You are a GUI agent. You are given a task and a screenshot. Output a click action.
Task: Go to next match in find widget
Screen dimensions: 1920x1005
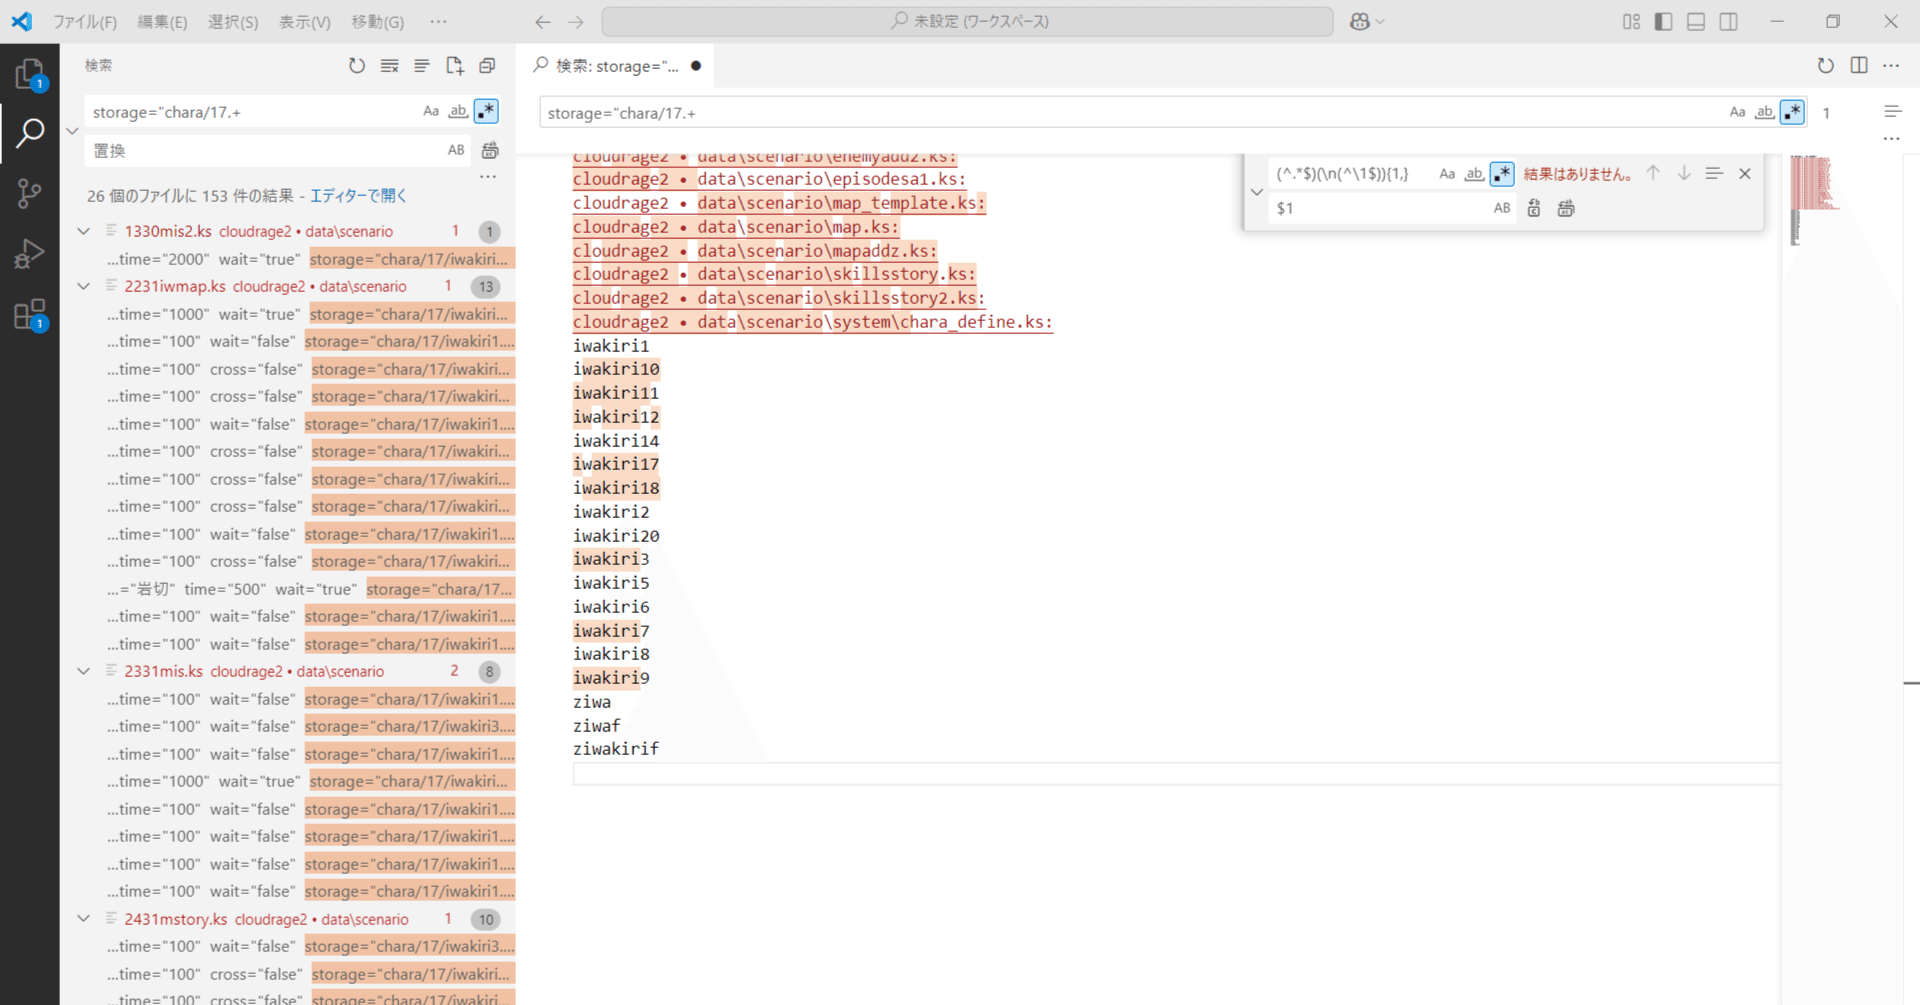[x=1684, y=173]
